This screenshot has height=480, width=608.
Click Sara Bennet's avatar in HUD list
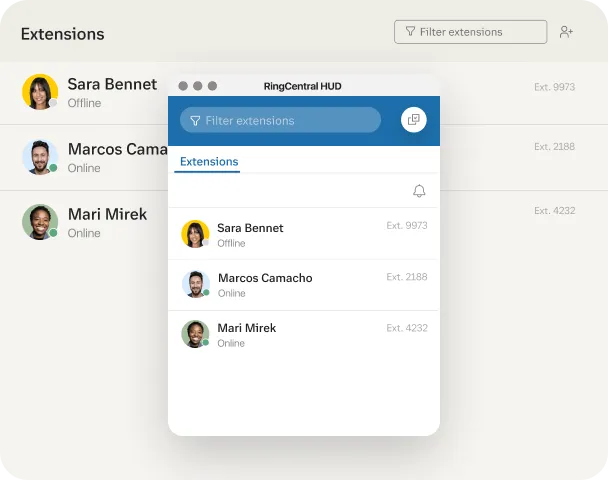(x=195, y=234)
